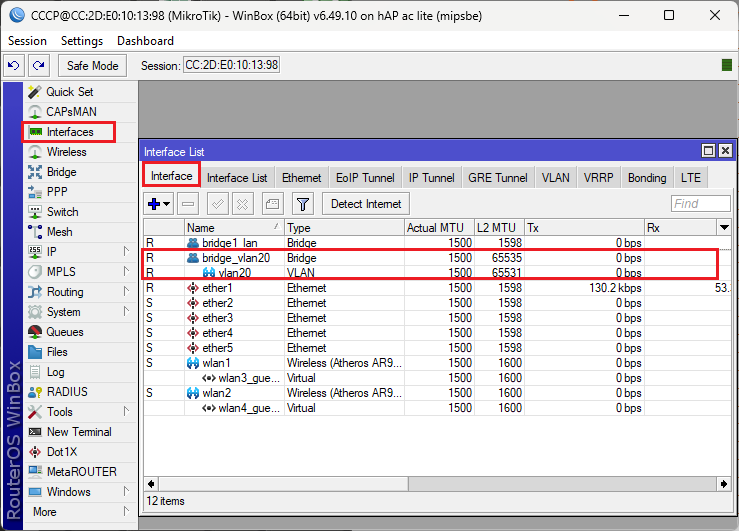Click the Undo arrow icon
The height and width of the screenshot is (531, 739).
pyautogui.click(x=14, y=65)
